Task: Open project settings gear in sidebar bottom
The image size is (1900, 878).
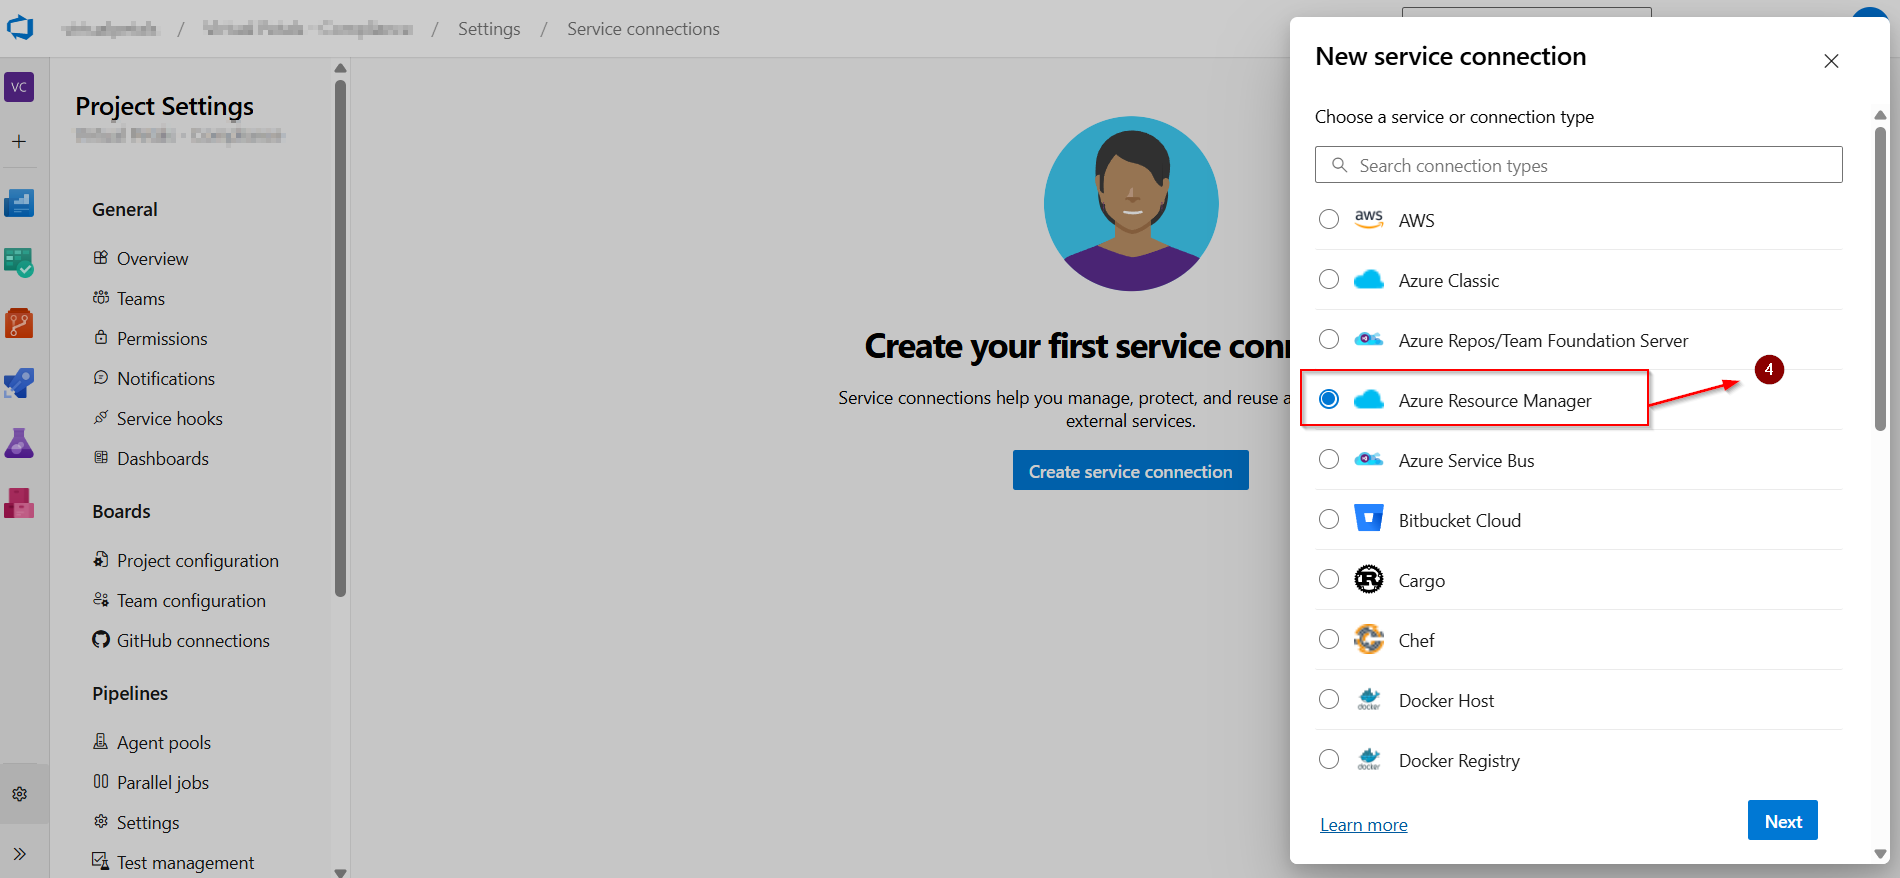Action: (20, 794)
